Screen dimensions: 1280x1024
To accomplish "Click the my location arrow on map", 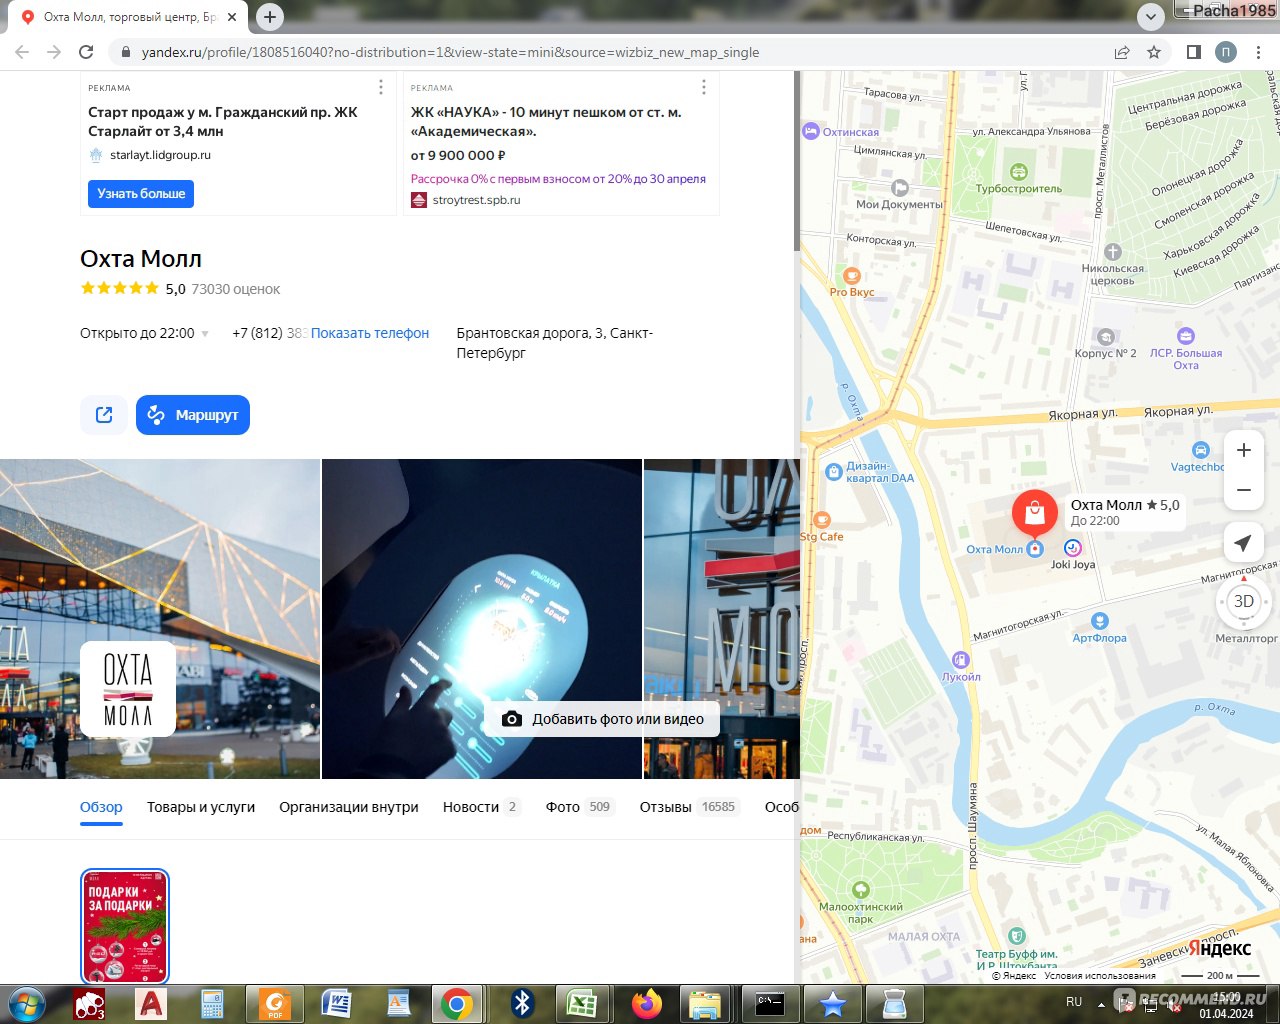I will (1243, 543).
